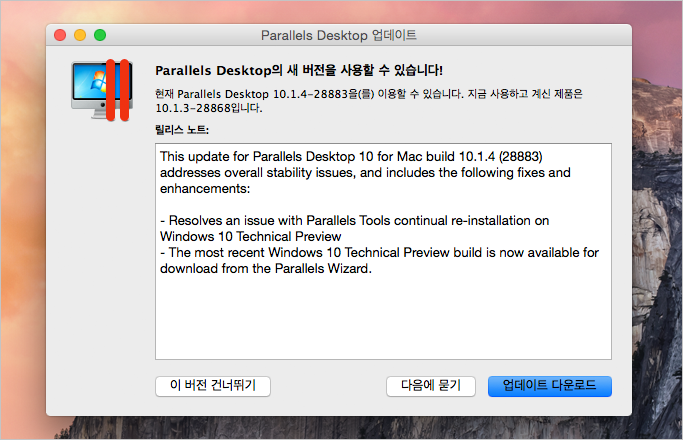Click the headline 'Parallels Desktop의 새 버전을 사용할 수 있습니다!'
The image size is (683, 440).
[299, 70]
